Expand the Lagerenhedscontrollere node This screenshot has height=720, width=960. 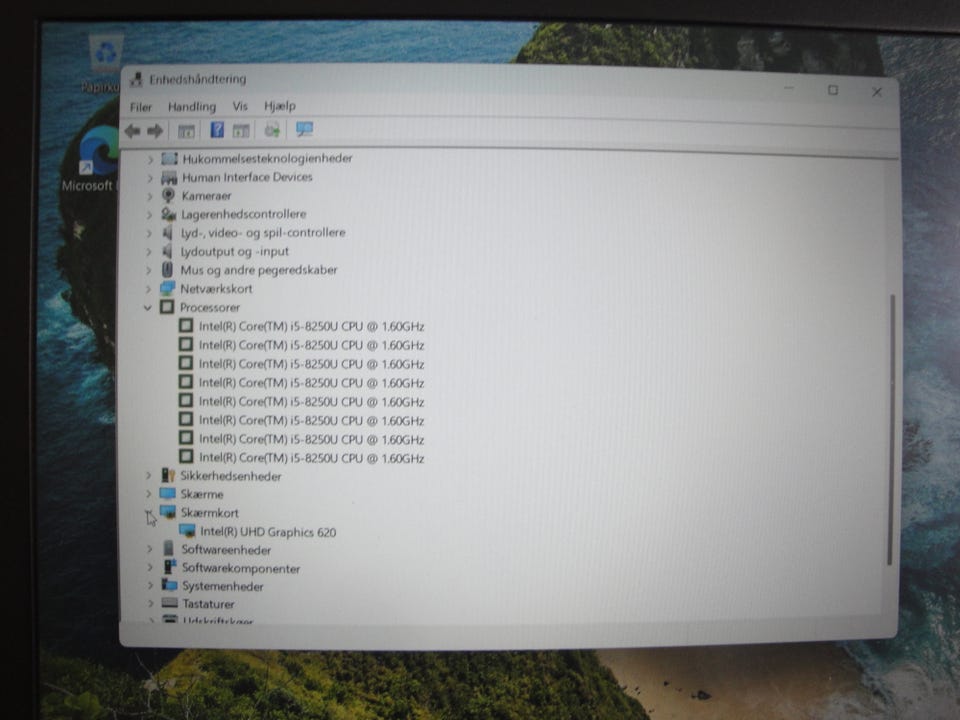(149, 215)
